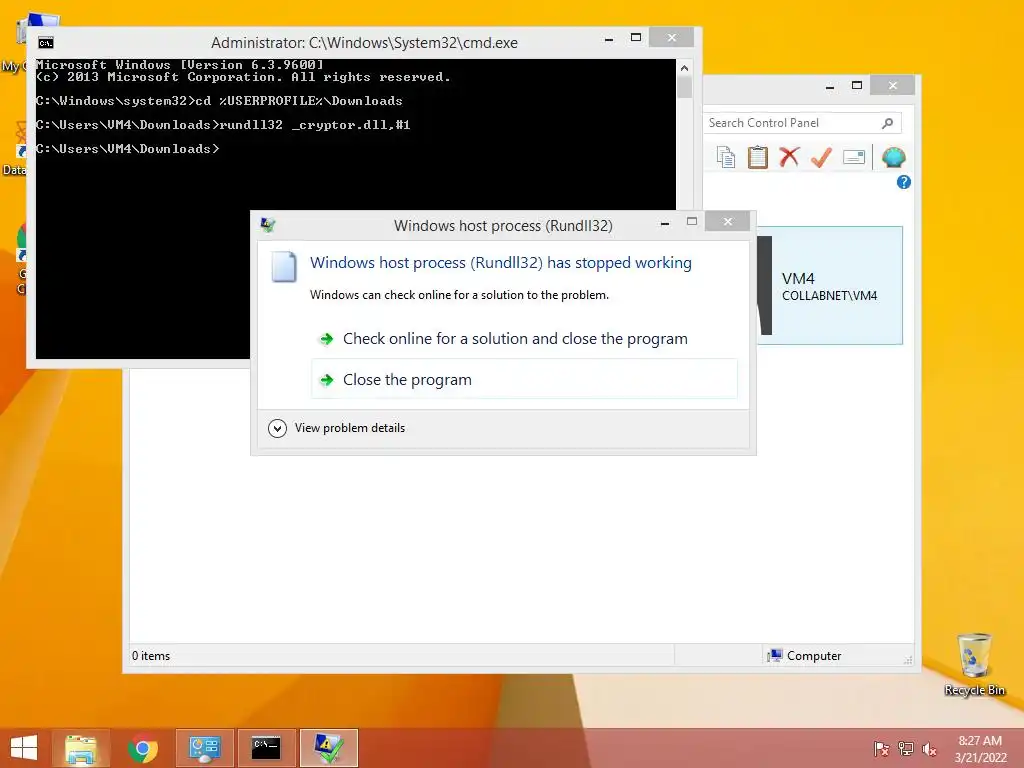Click the cmd vertical scrollbar thumb
Image resolution: width=1024 pixels, height=768 pixels.
pos(684,87)
